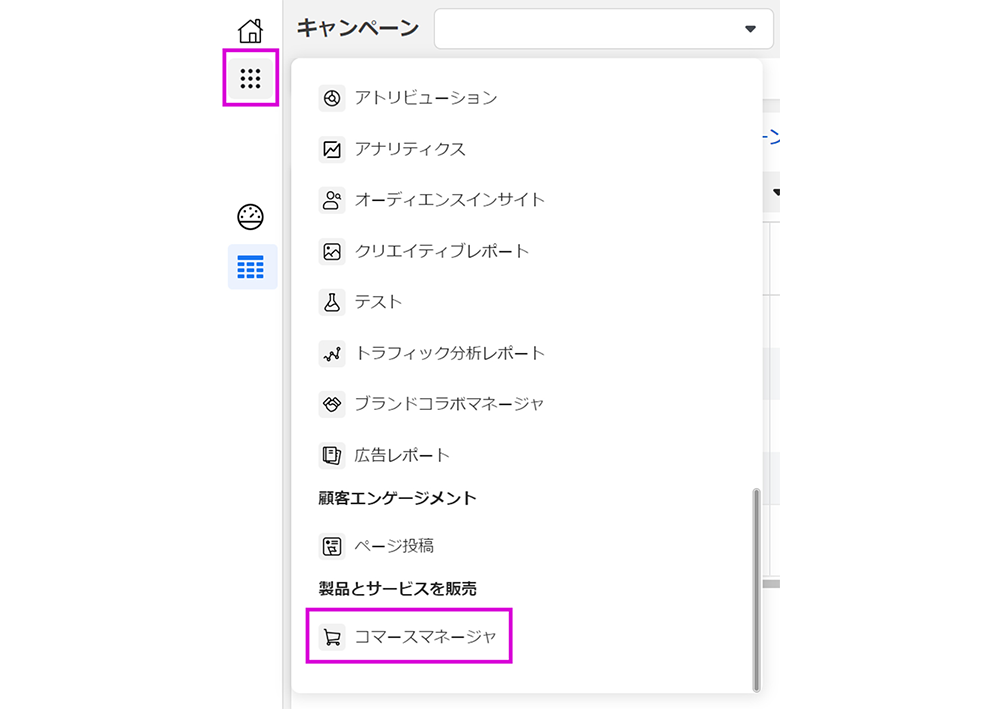Click the トラフィック分析レポート graph icon
Screen dimensions: 1000x709
click(332, 353)
